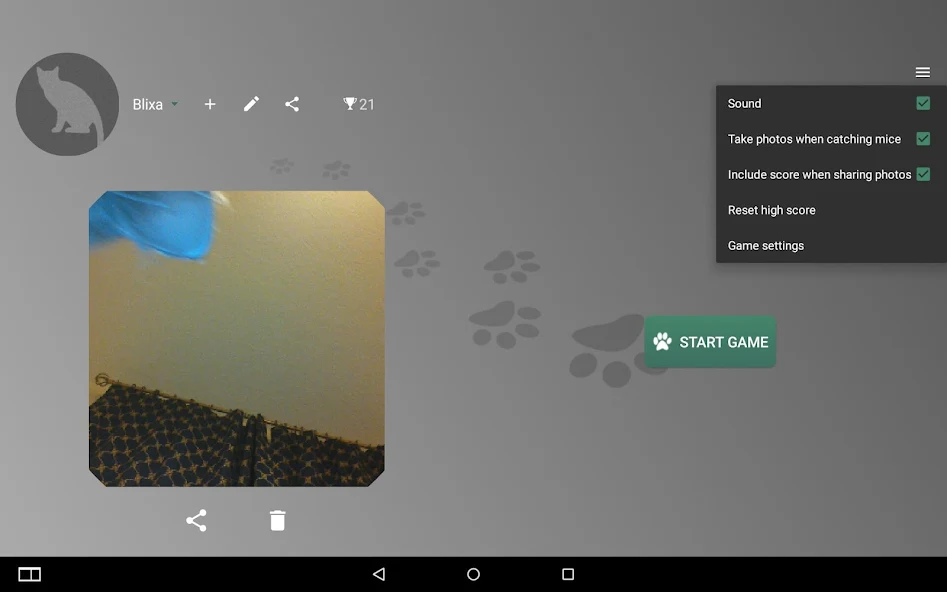Open the captured cat photo thumbnail

pyautogui.click(x=236, y=338)
